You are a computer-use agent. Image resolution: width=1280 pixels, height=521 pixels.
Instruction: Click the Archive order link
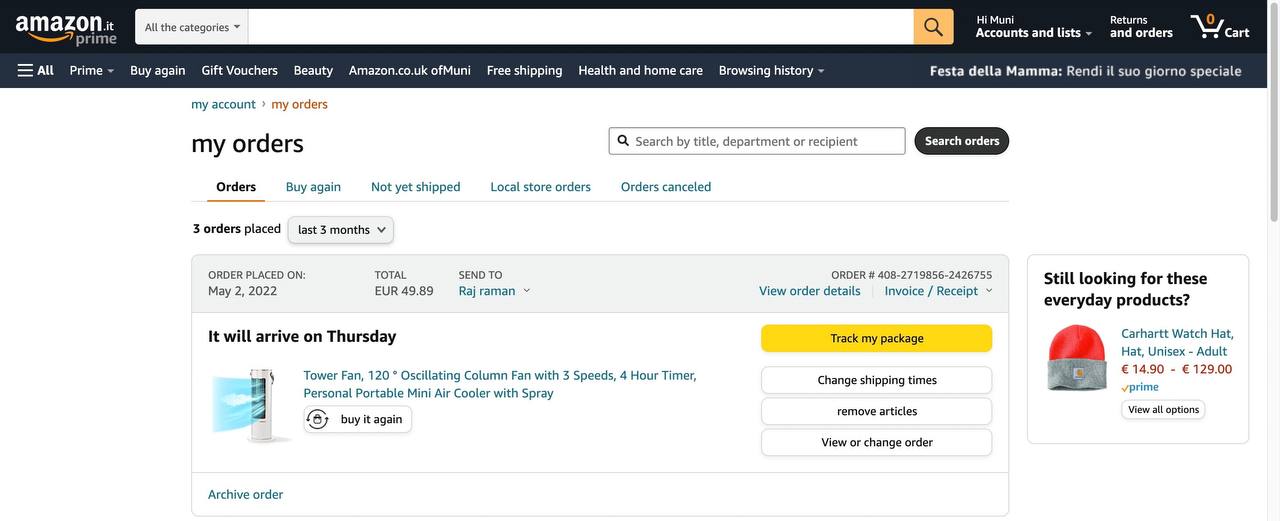pyautogui.click(x=245, y=494)
